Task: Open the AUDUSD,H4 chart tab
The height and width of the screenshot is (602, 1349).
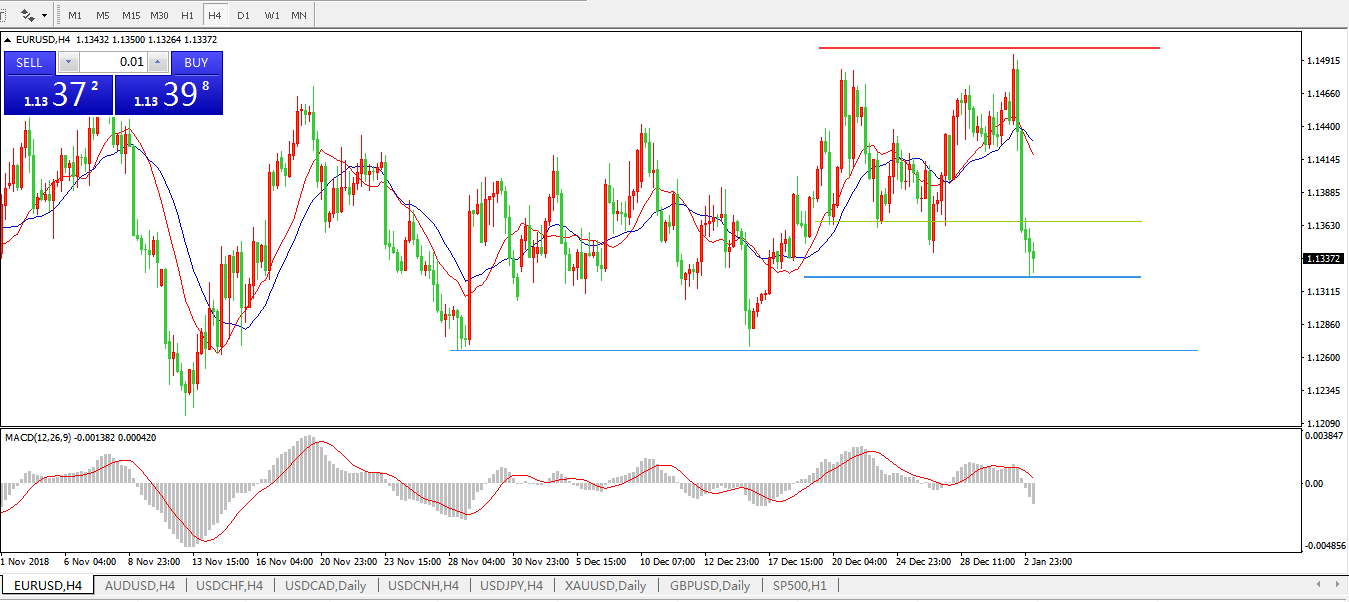Action: (x=140, y=585)
